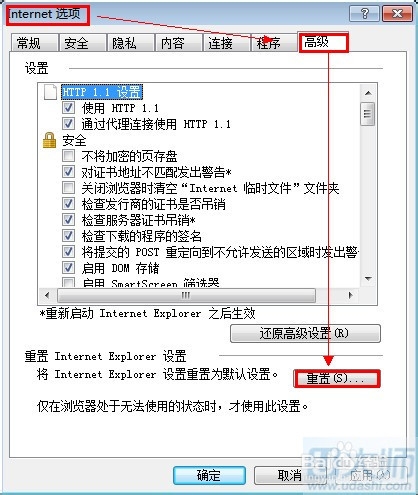
Task: Click the vertical scrollbar down arrow
Action: point(368,278)
